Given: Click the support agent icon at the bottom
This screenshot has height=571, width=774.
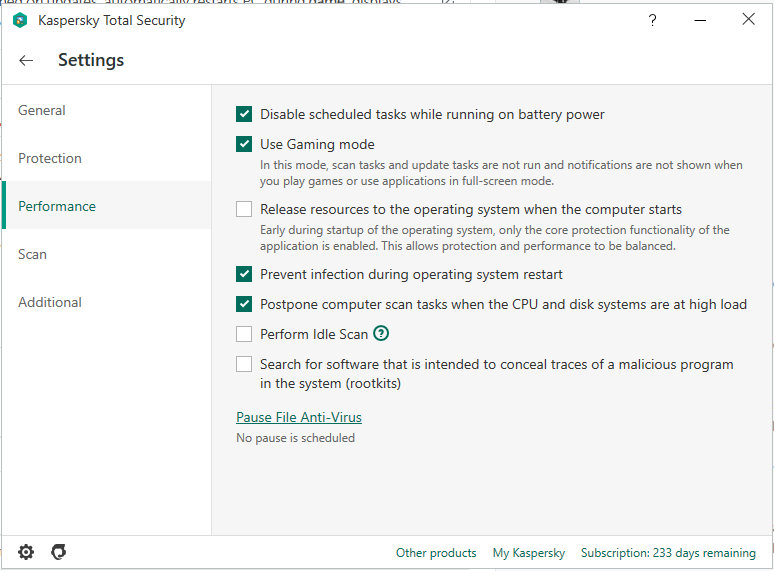Looking at the screenshot, I should click(x=59, y=551).
